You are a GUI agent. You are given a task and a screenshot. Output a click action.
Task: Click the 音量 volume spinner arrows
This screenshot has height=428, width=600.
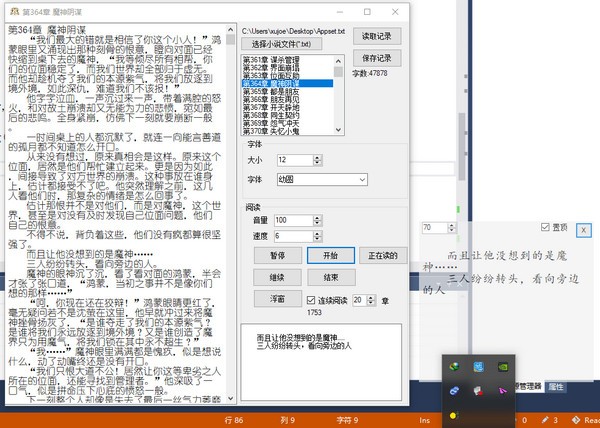pos(318,219)
